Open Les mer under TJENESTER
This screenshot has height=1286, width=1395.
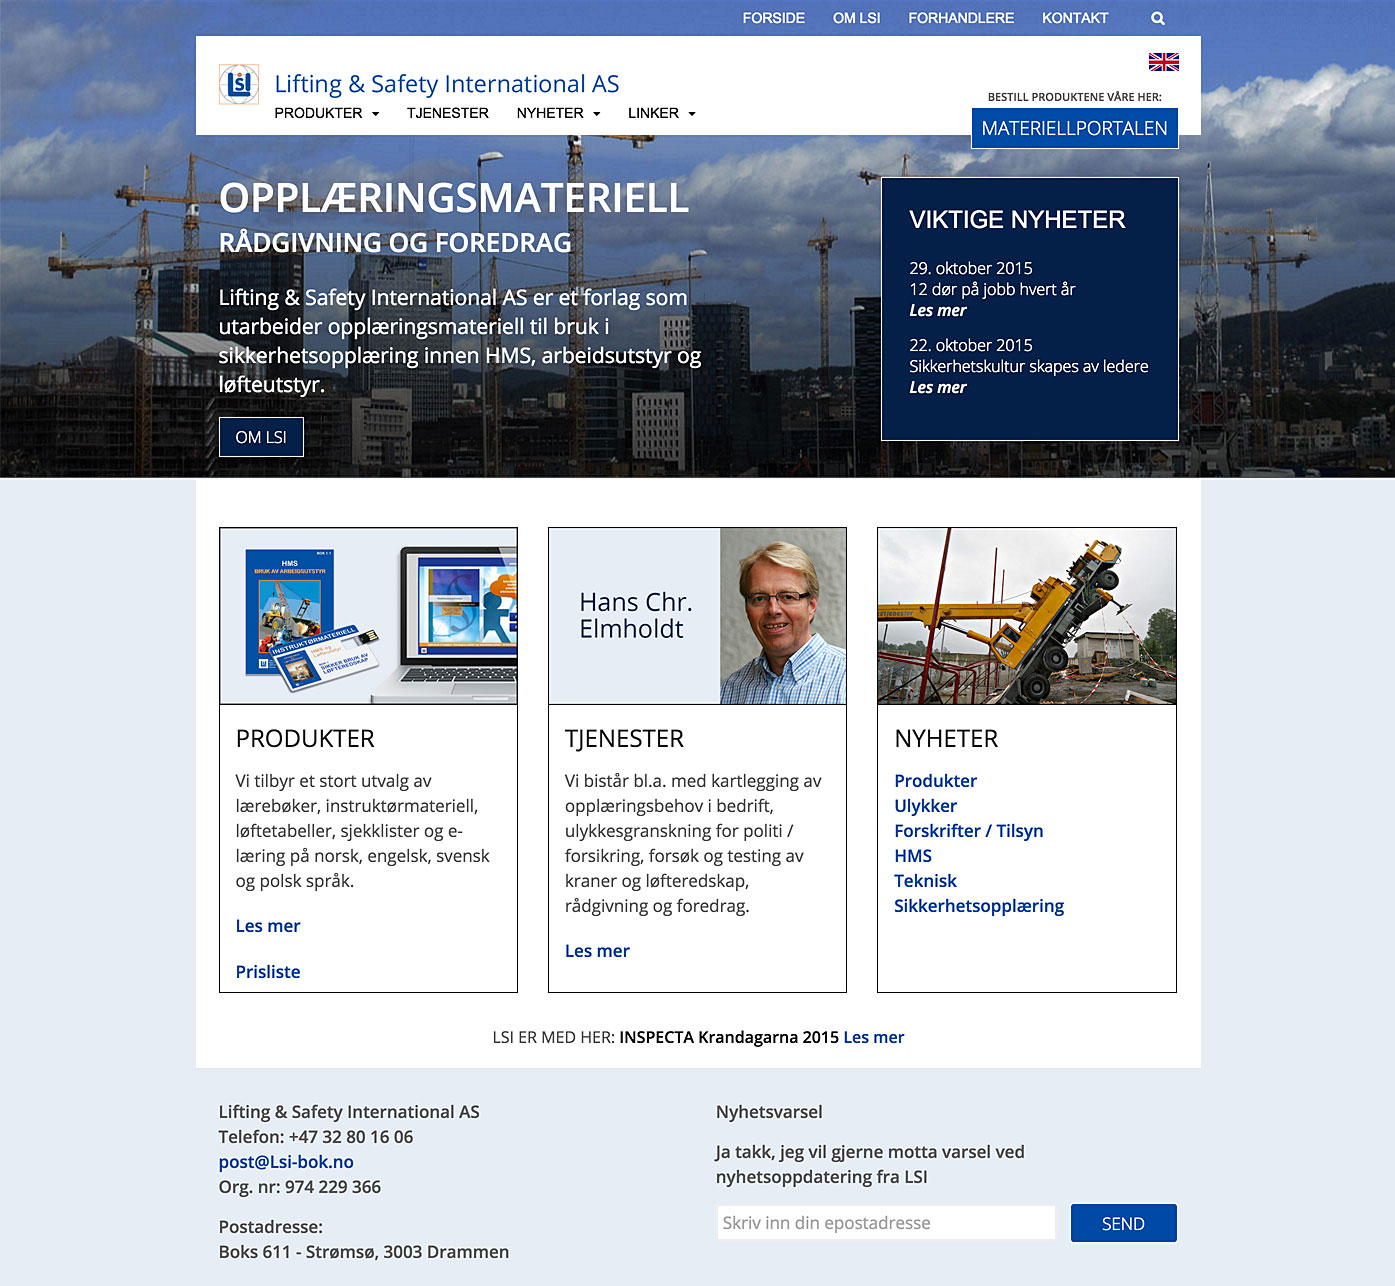coord(597,951)
